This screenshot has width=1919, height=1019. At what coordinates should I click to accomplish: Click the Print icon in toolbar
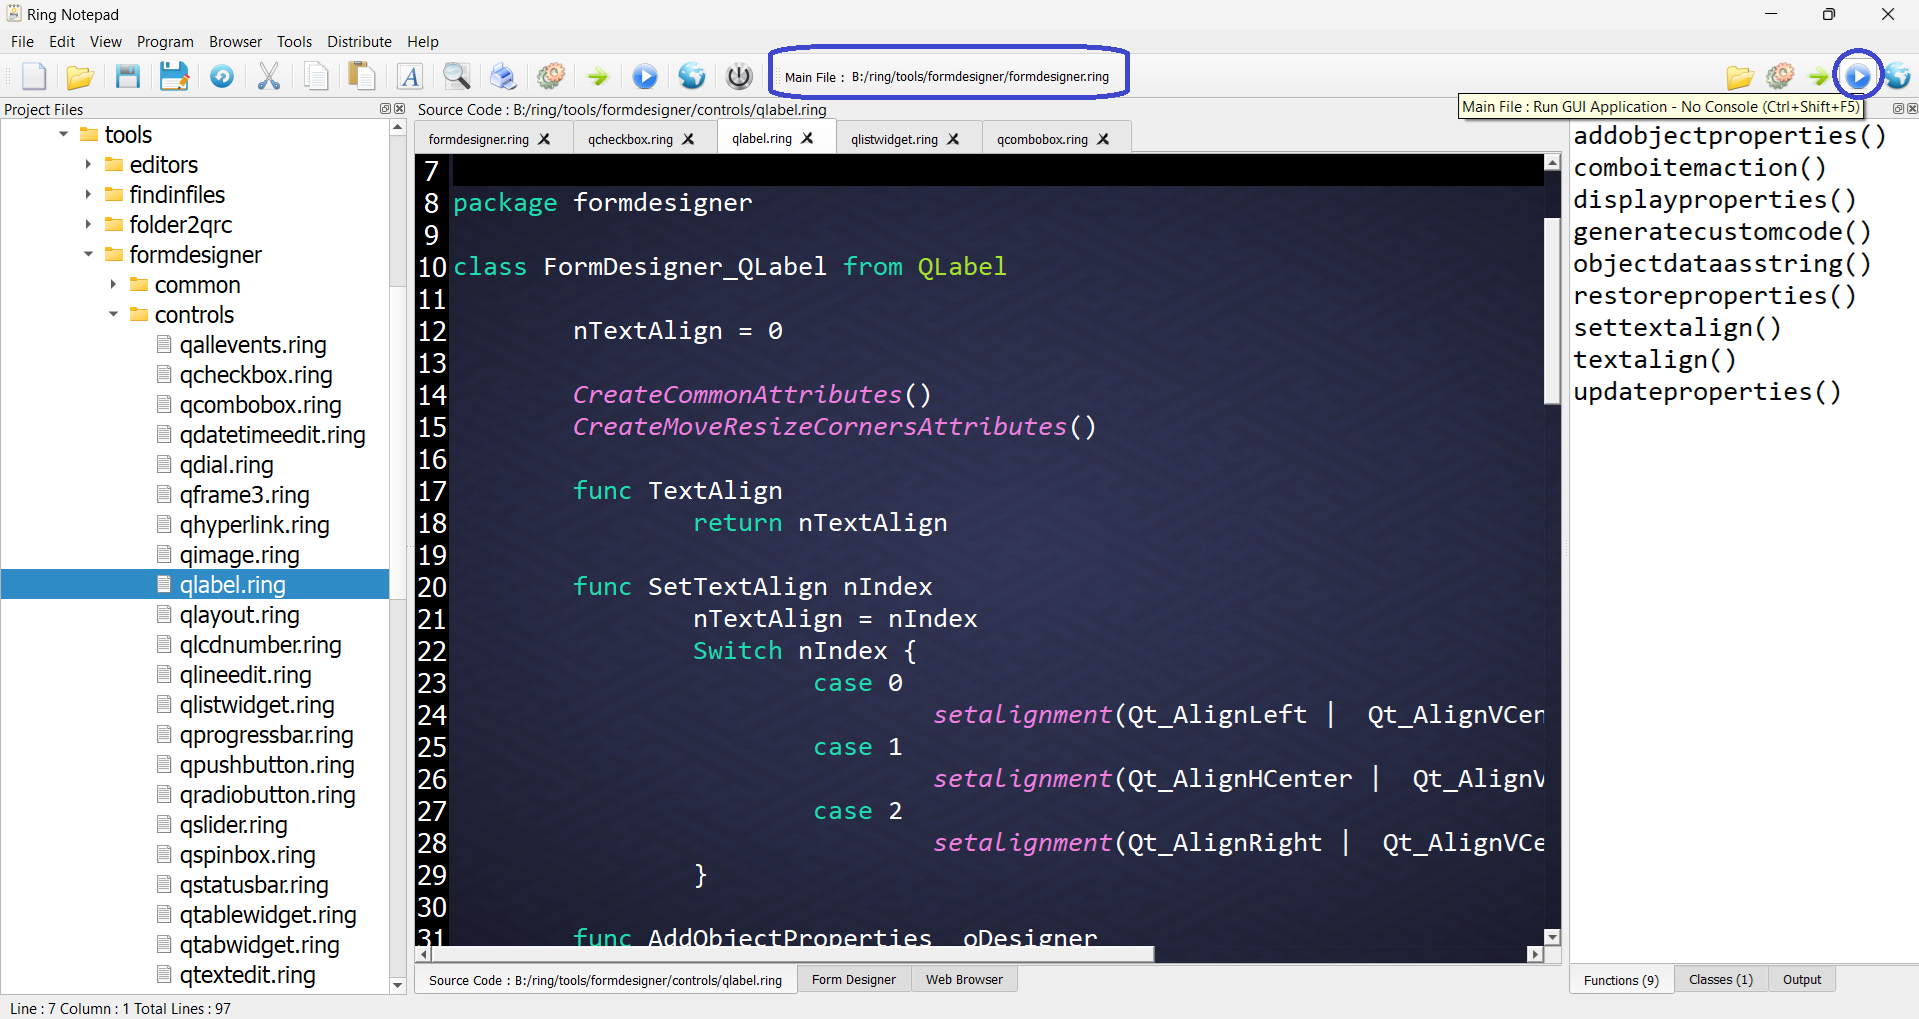tap(503, 77)
